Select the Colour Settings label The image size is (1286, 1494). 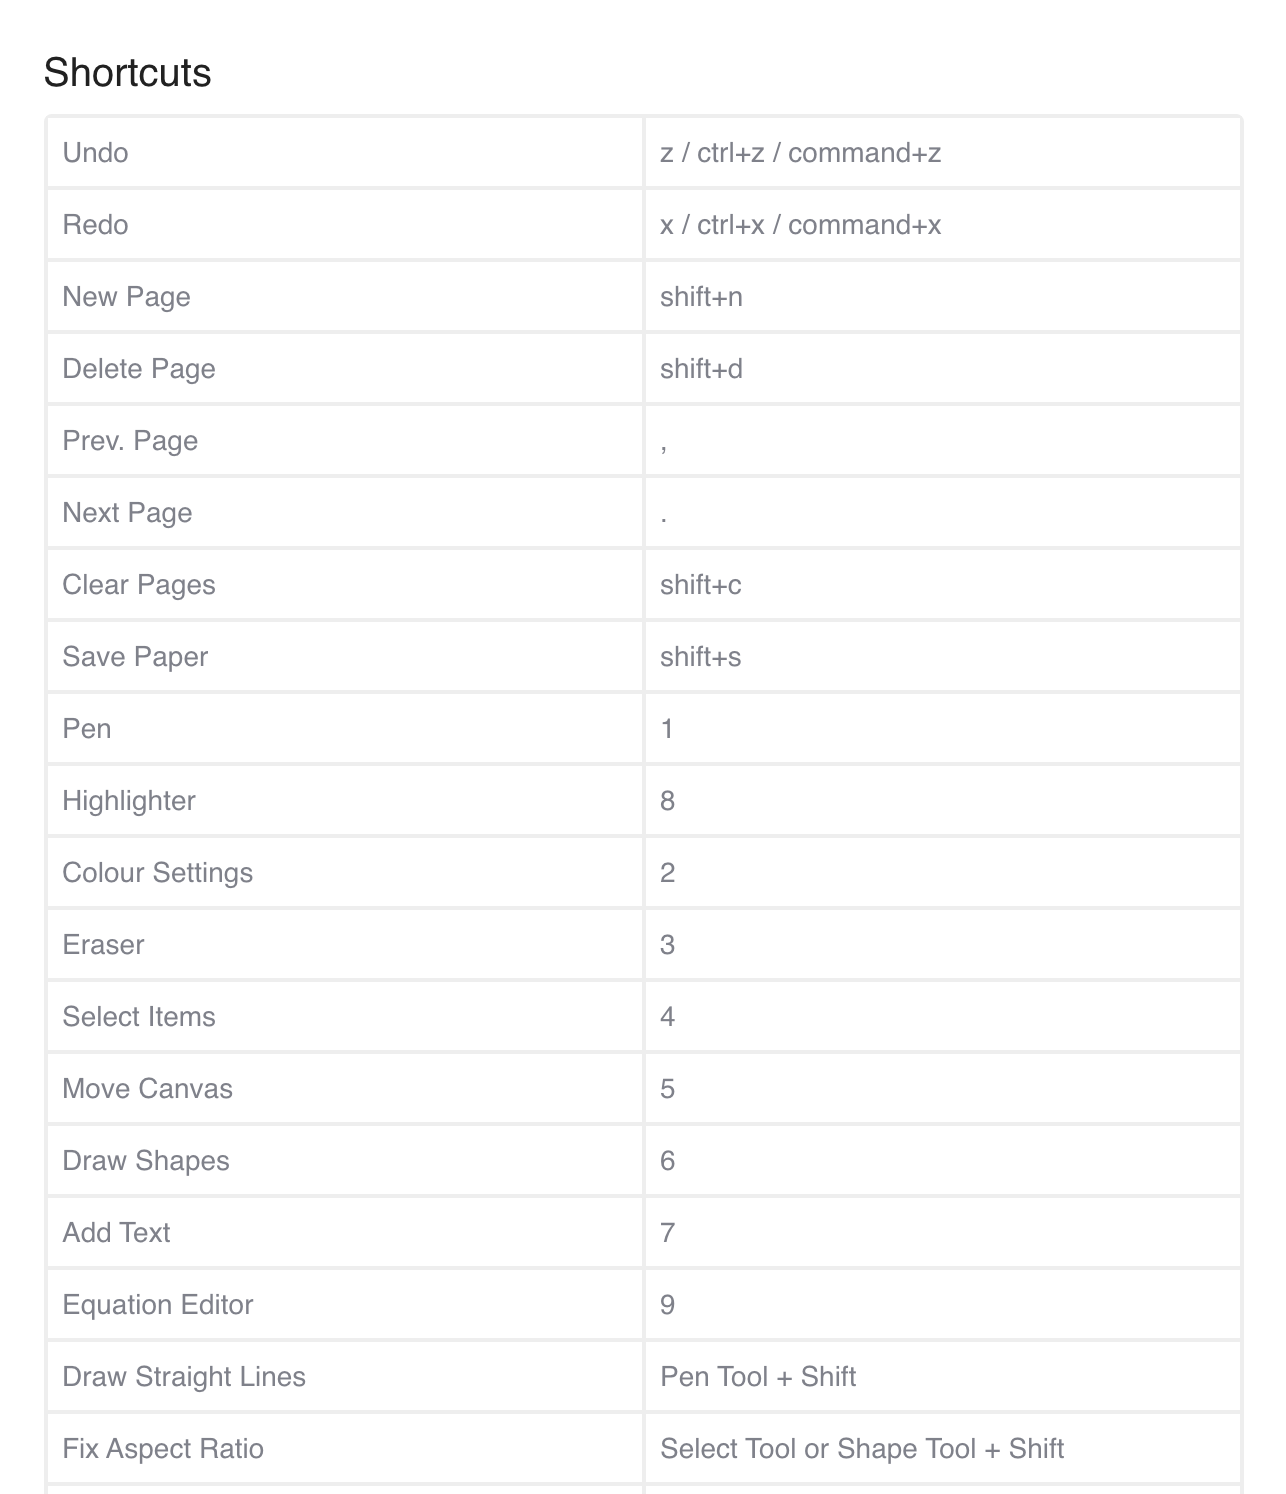tap(157, 873)
